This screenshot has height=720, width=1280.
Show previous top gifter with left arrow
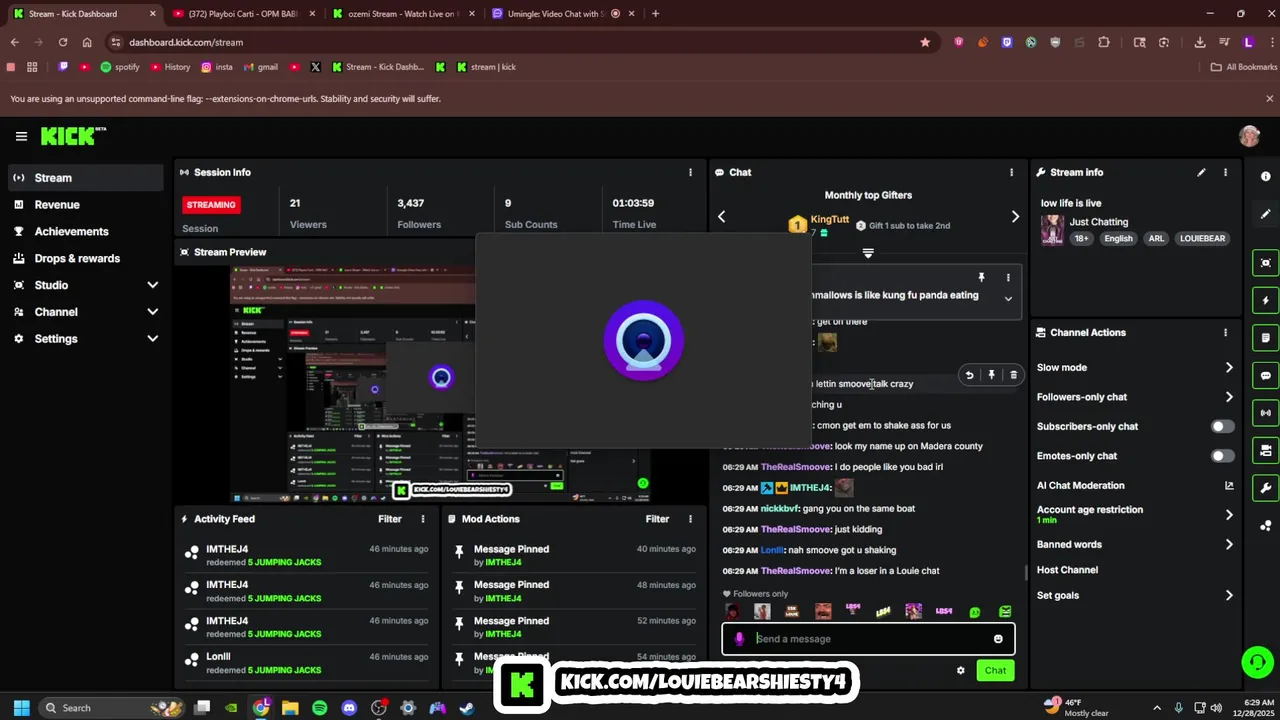722,217
